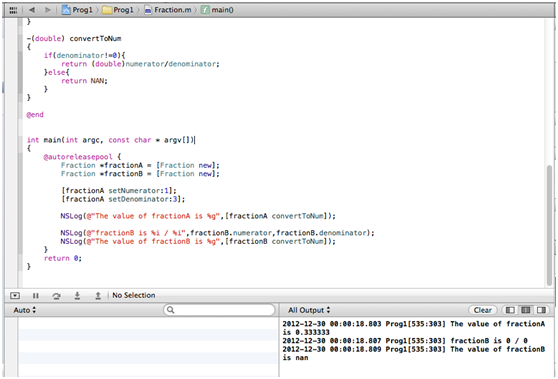This screenshot has height=379, width=558.
Task: Go forward with the right arrow
Action: point(48,10)
